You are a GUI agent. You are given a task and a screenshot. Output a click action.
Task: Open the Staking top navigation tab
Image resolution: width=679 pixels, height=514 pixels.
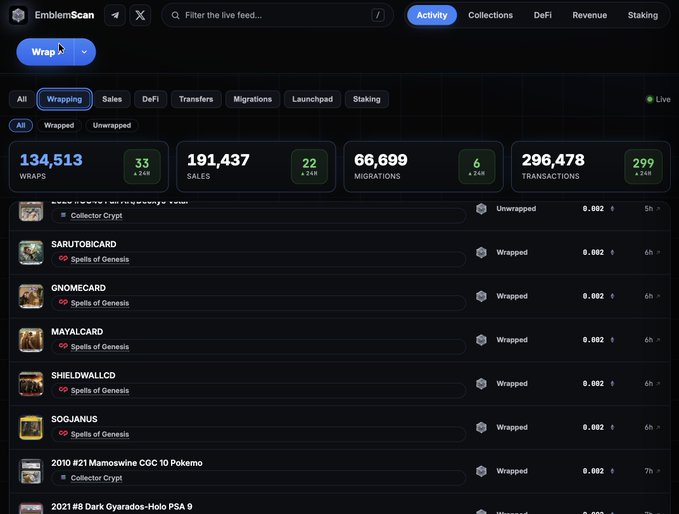pyautogui.click(x=643, y=15)
